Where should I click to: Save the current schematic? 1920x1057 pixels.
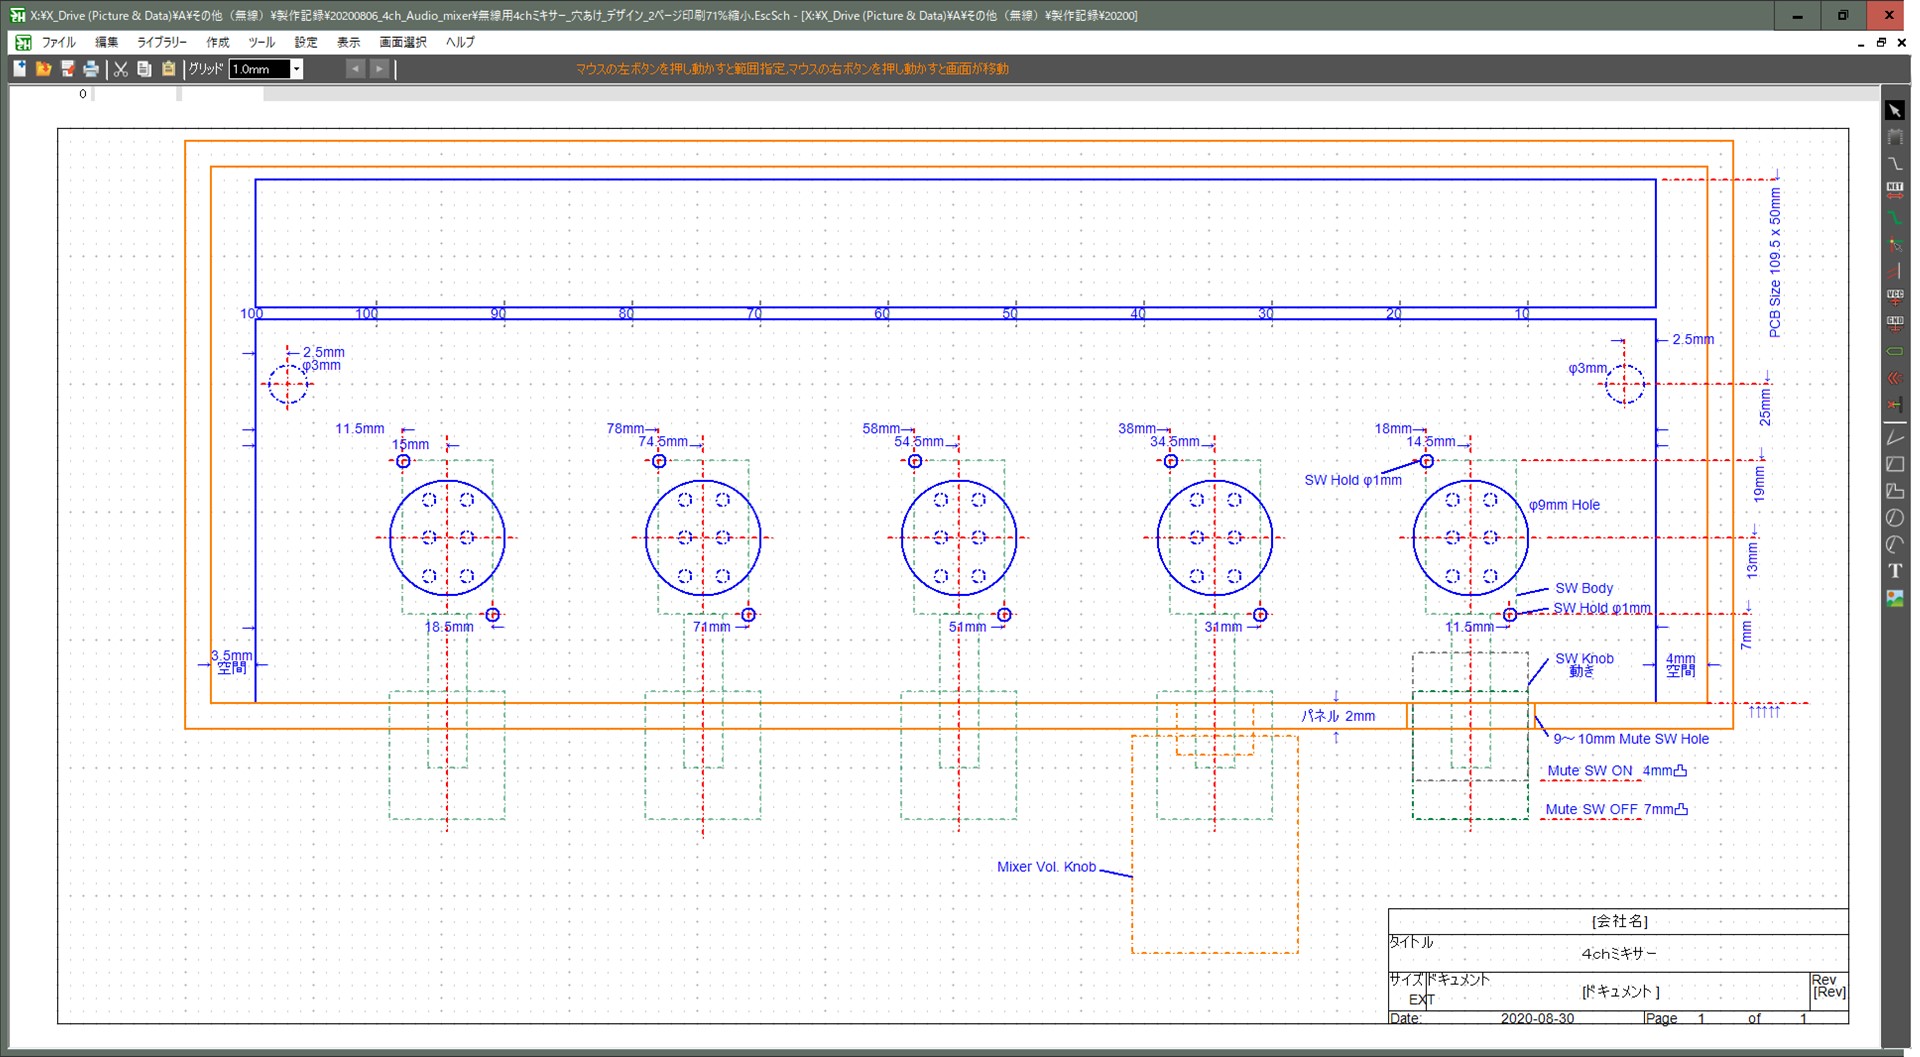pyautogui.click(x=67, y=69)
